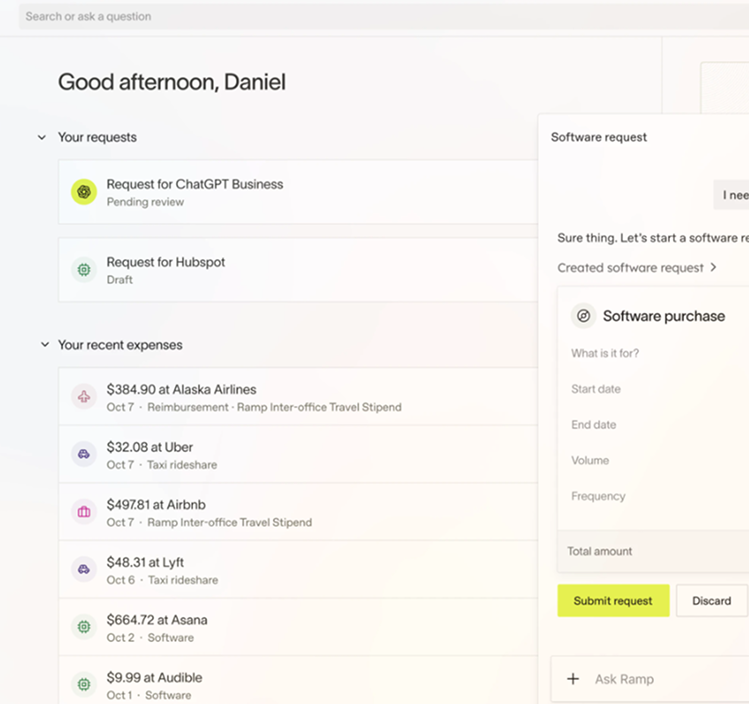Click the What is it for? field

pyautogui.click(x=650, y=353)
